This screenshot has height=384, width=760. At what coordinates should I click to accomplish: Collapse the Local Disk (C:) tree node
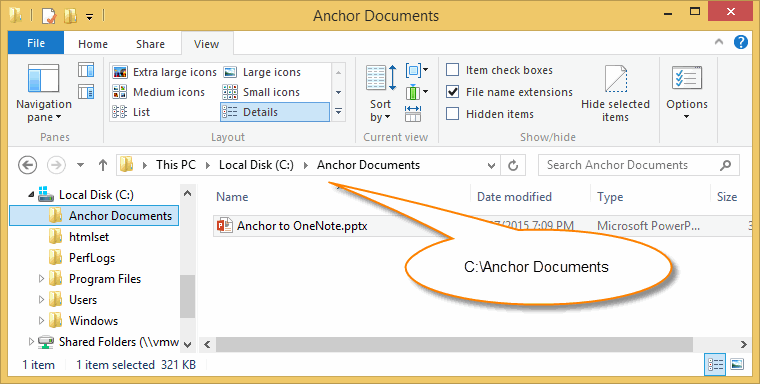click(x=32, y=195)
